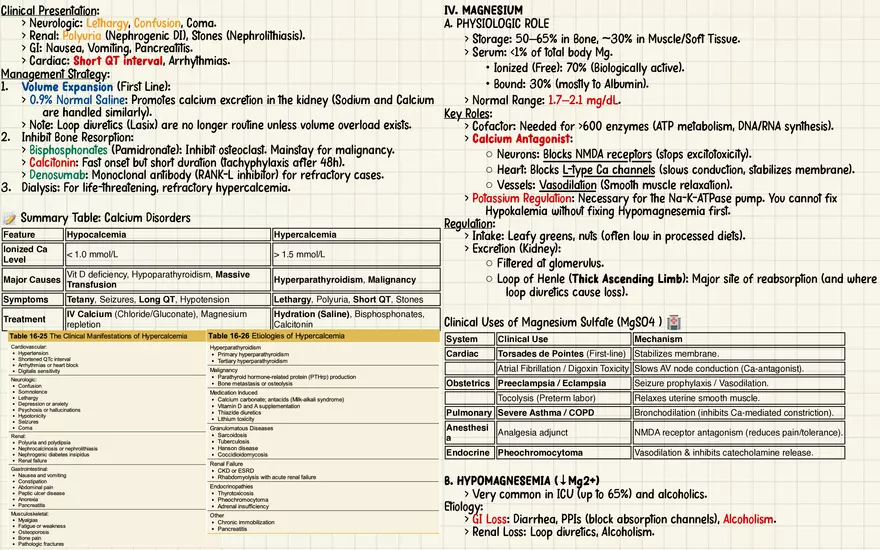Click 'Shortened QTc interval' in Table 16-25
Image resolution: width=880 pixels, height=550 pixels.
44,359
